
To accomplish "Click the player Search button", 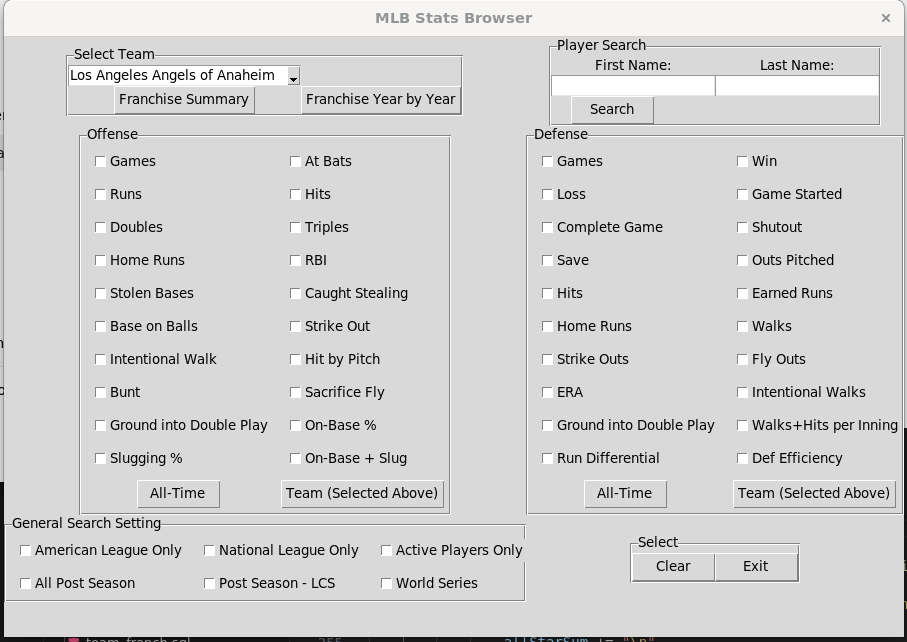I will click(612, 109).
